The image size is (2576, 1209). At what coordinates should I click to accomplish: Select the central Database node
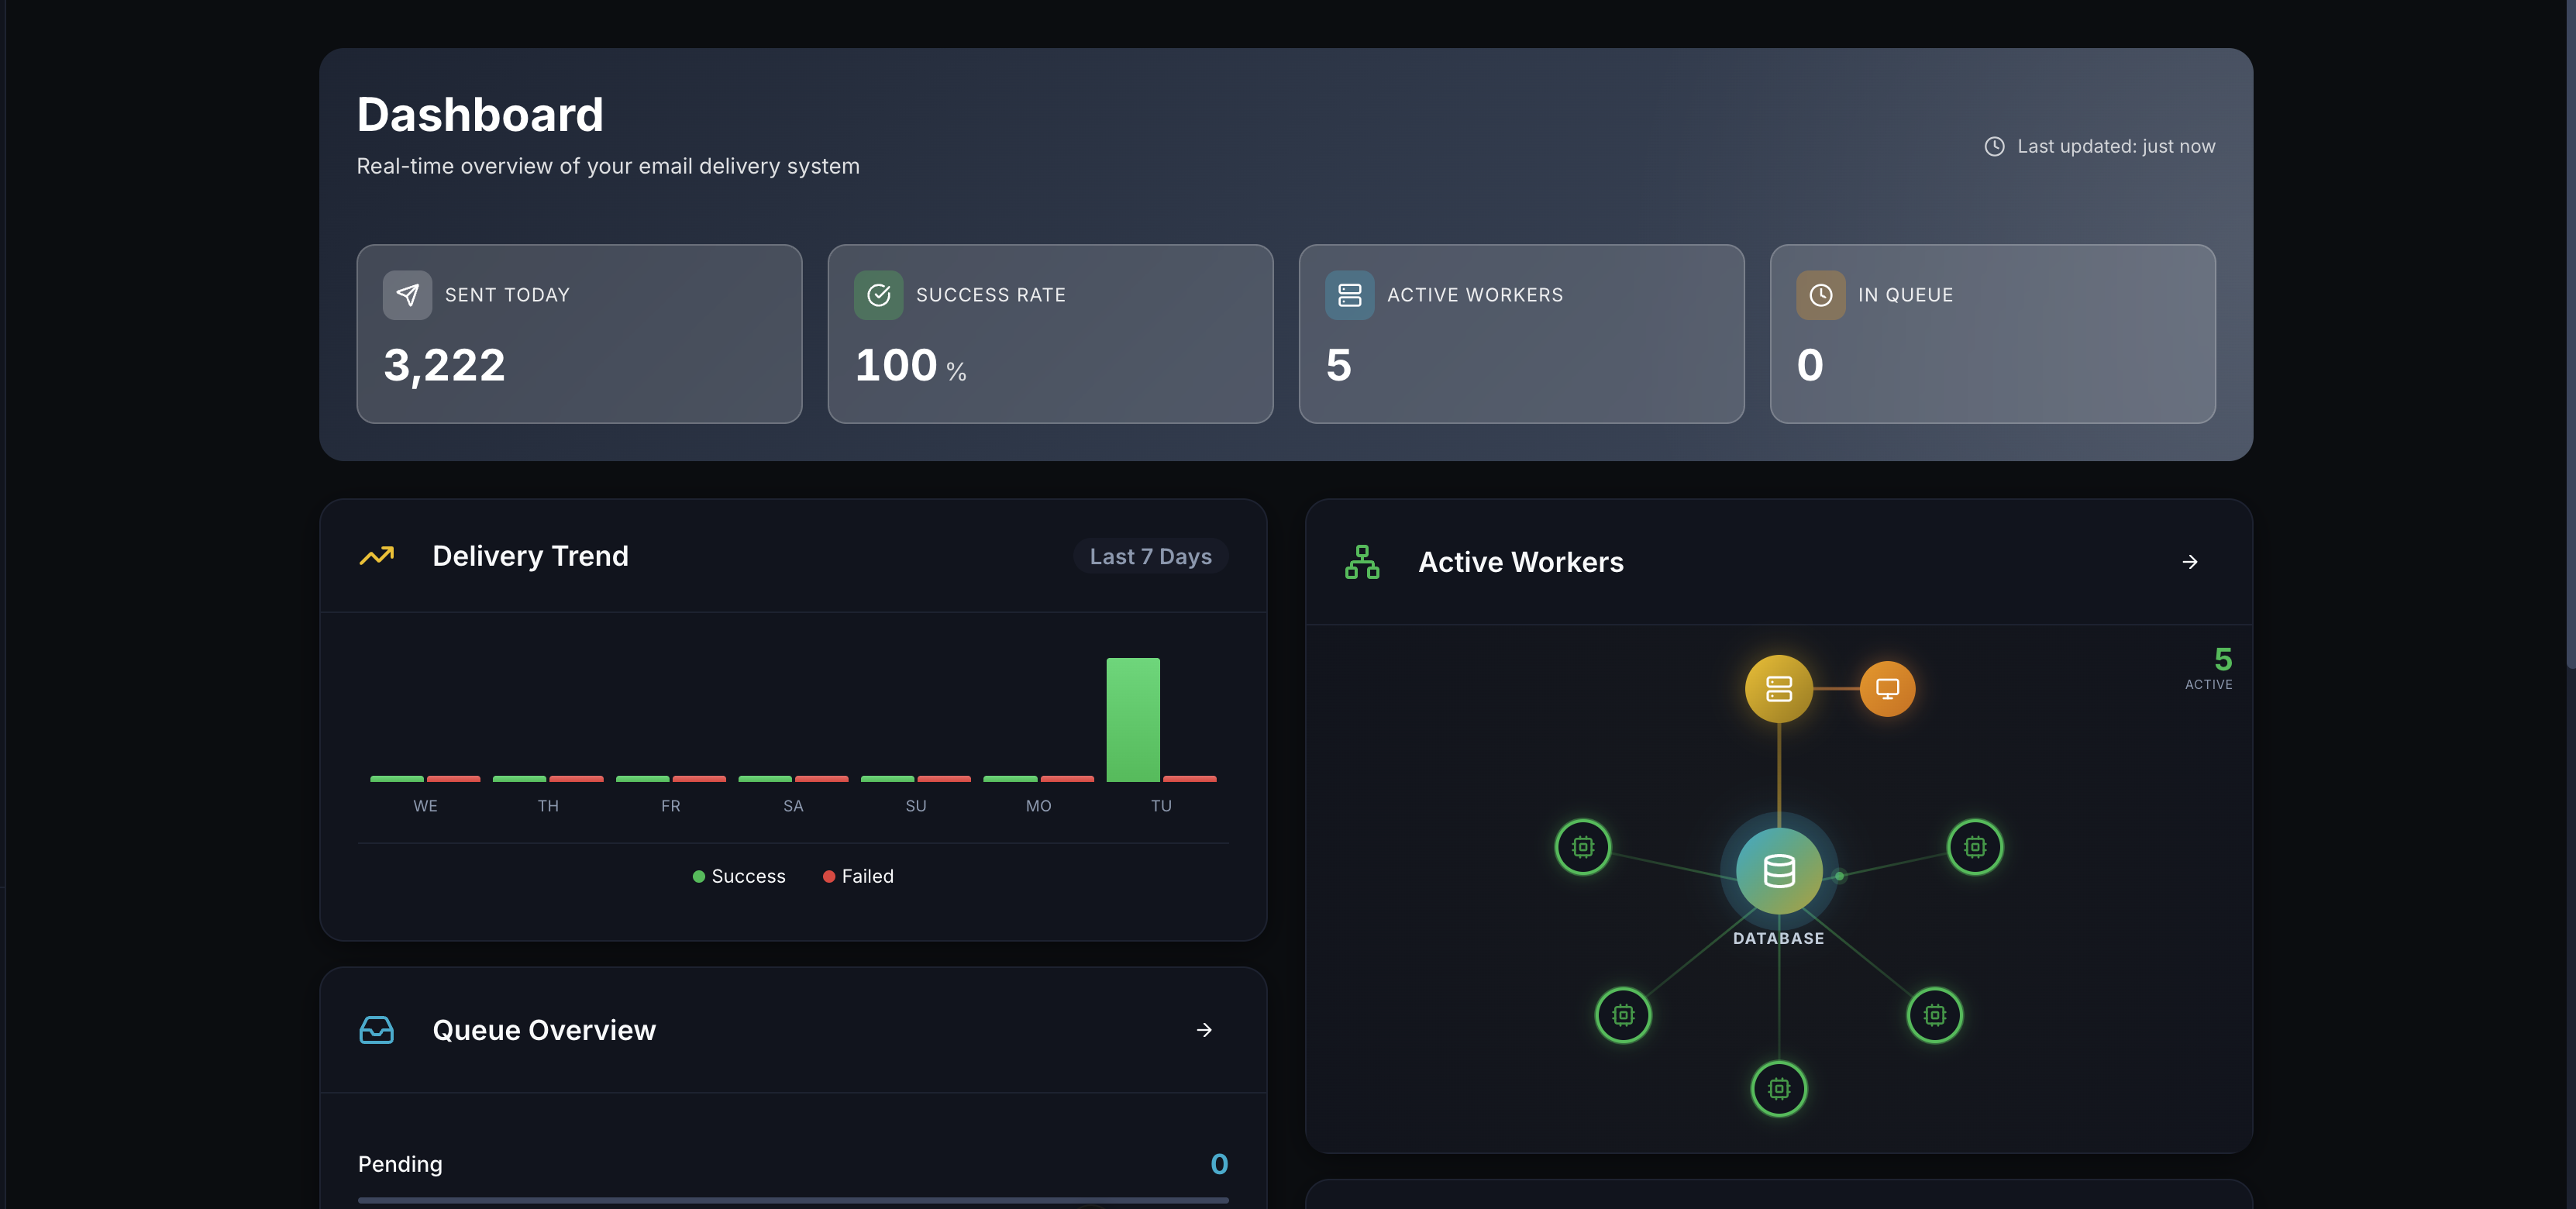coord(1778,871)
